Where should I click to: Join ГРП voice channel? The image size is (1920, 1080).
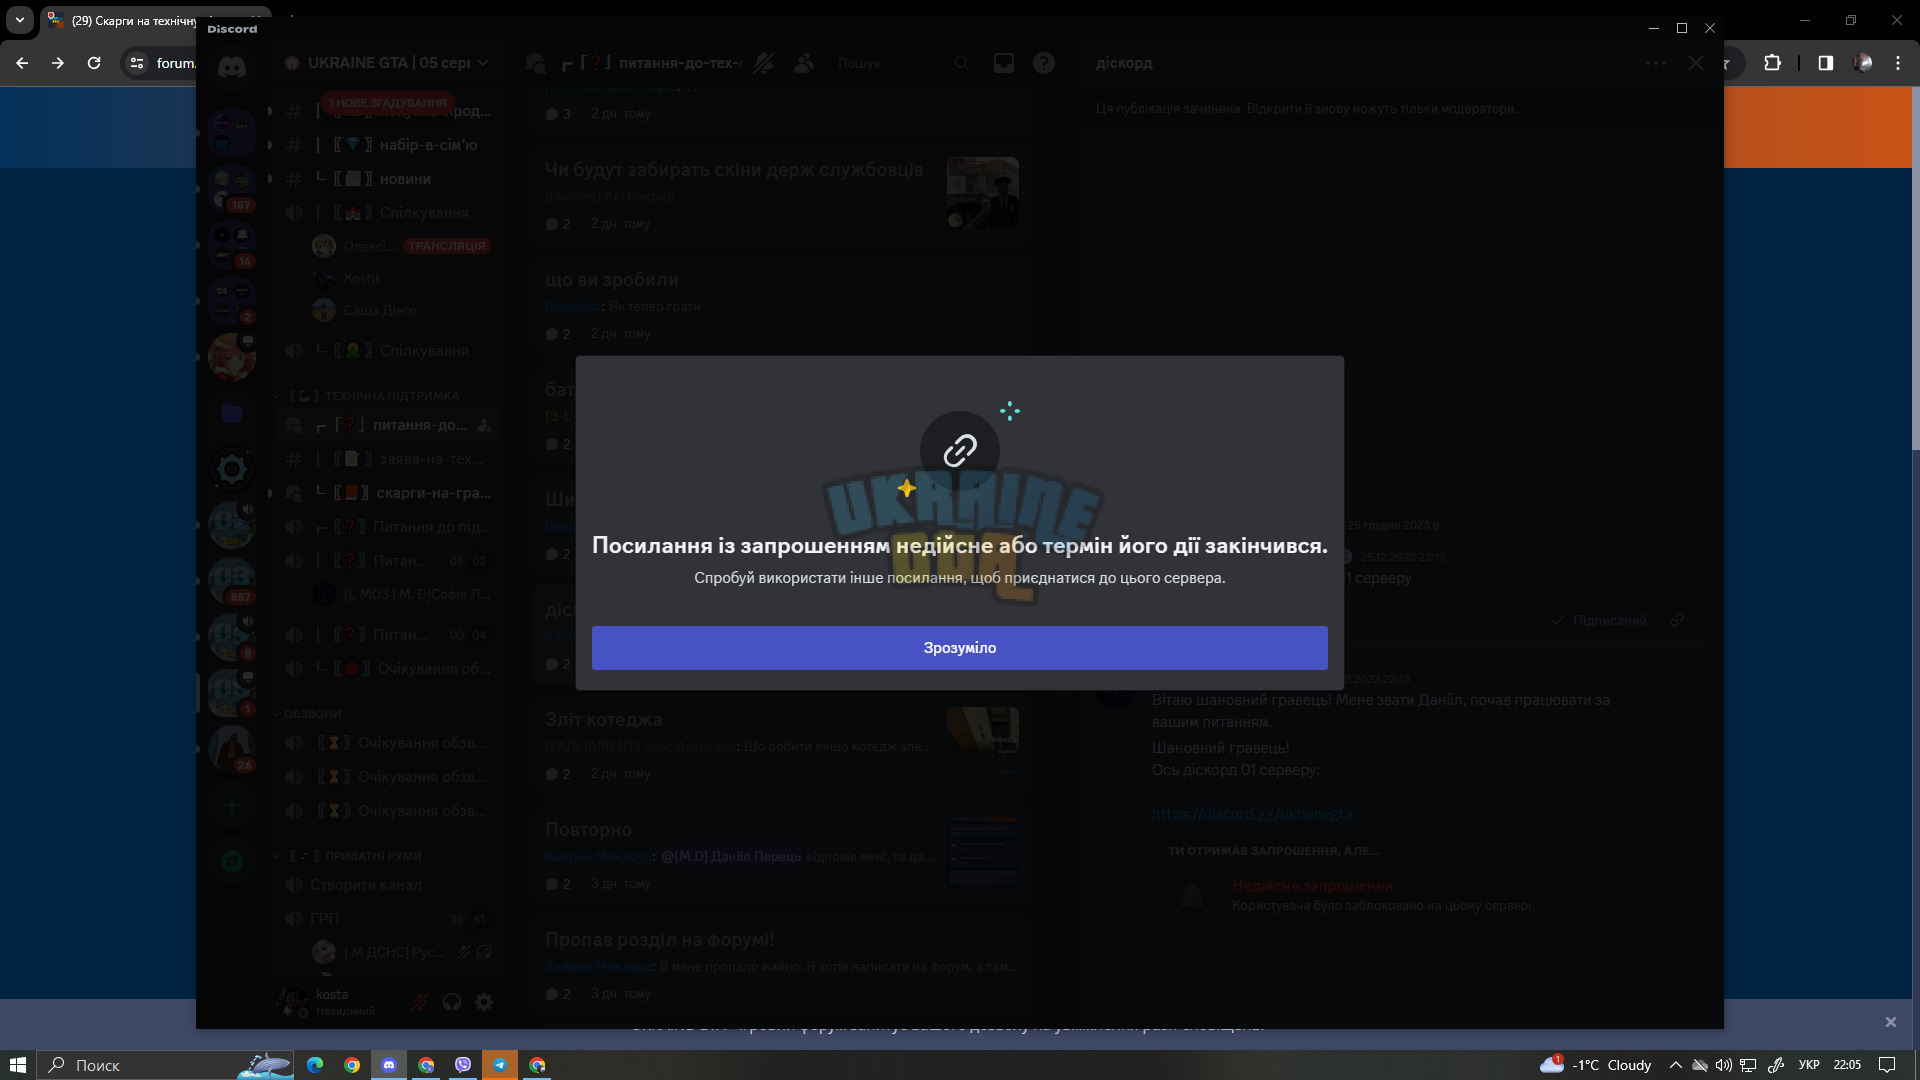[x=388, y=919]
